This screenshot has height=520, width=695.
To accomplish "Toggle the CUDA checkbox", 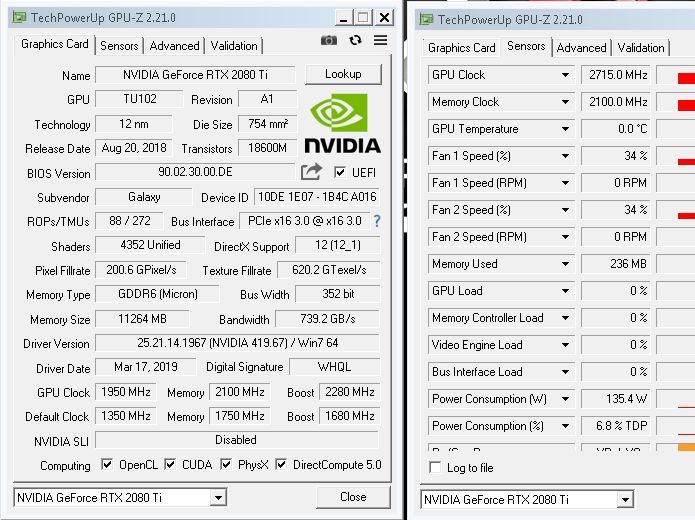I will point(170,464).
